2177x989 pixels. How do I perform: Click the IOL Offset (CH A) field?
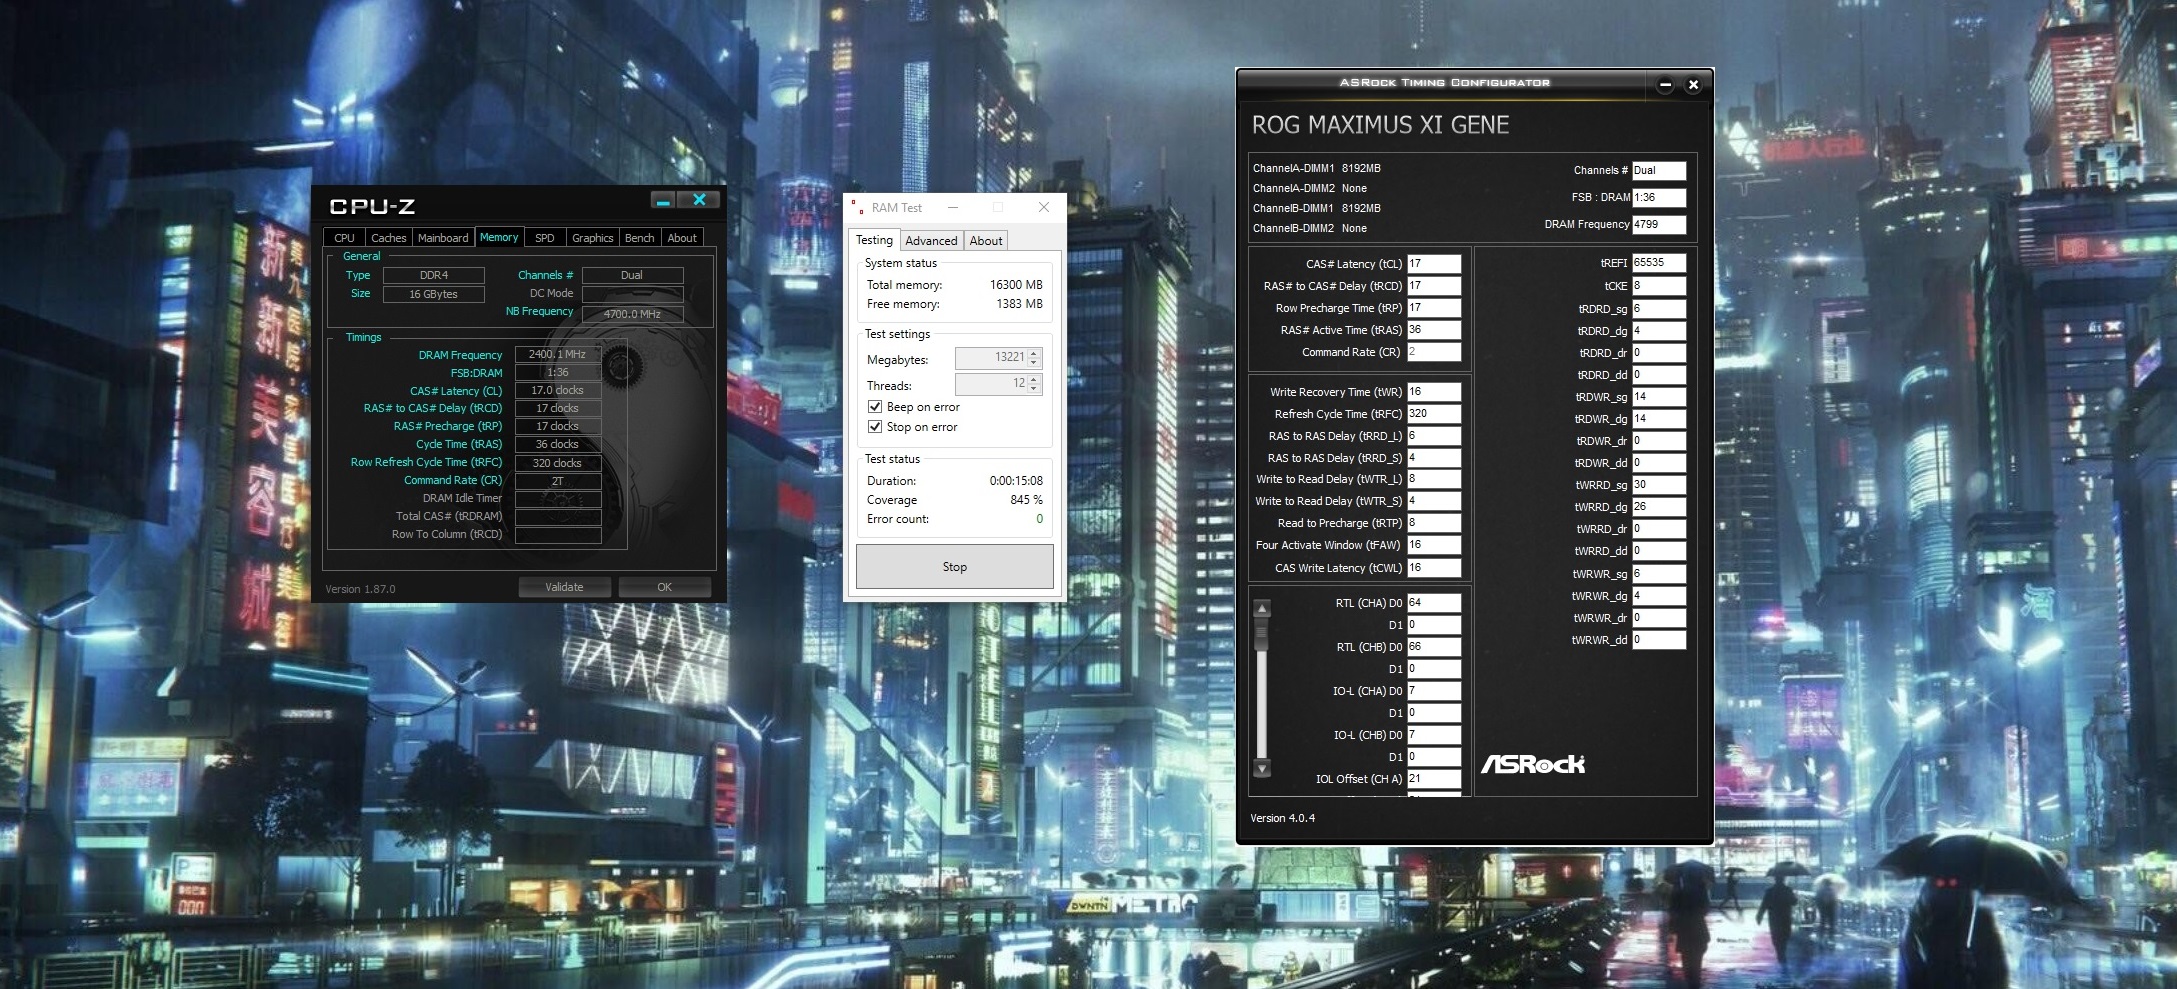[1434, 779]
